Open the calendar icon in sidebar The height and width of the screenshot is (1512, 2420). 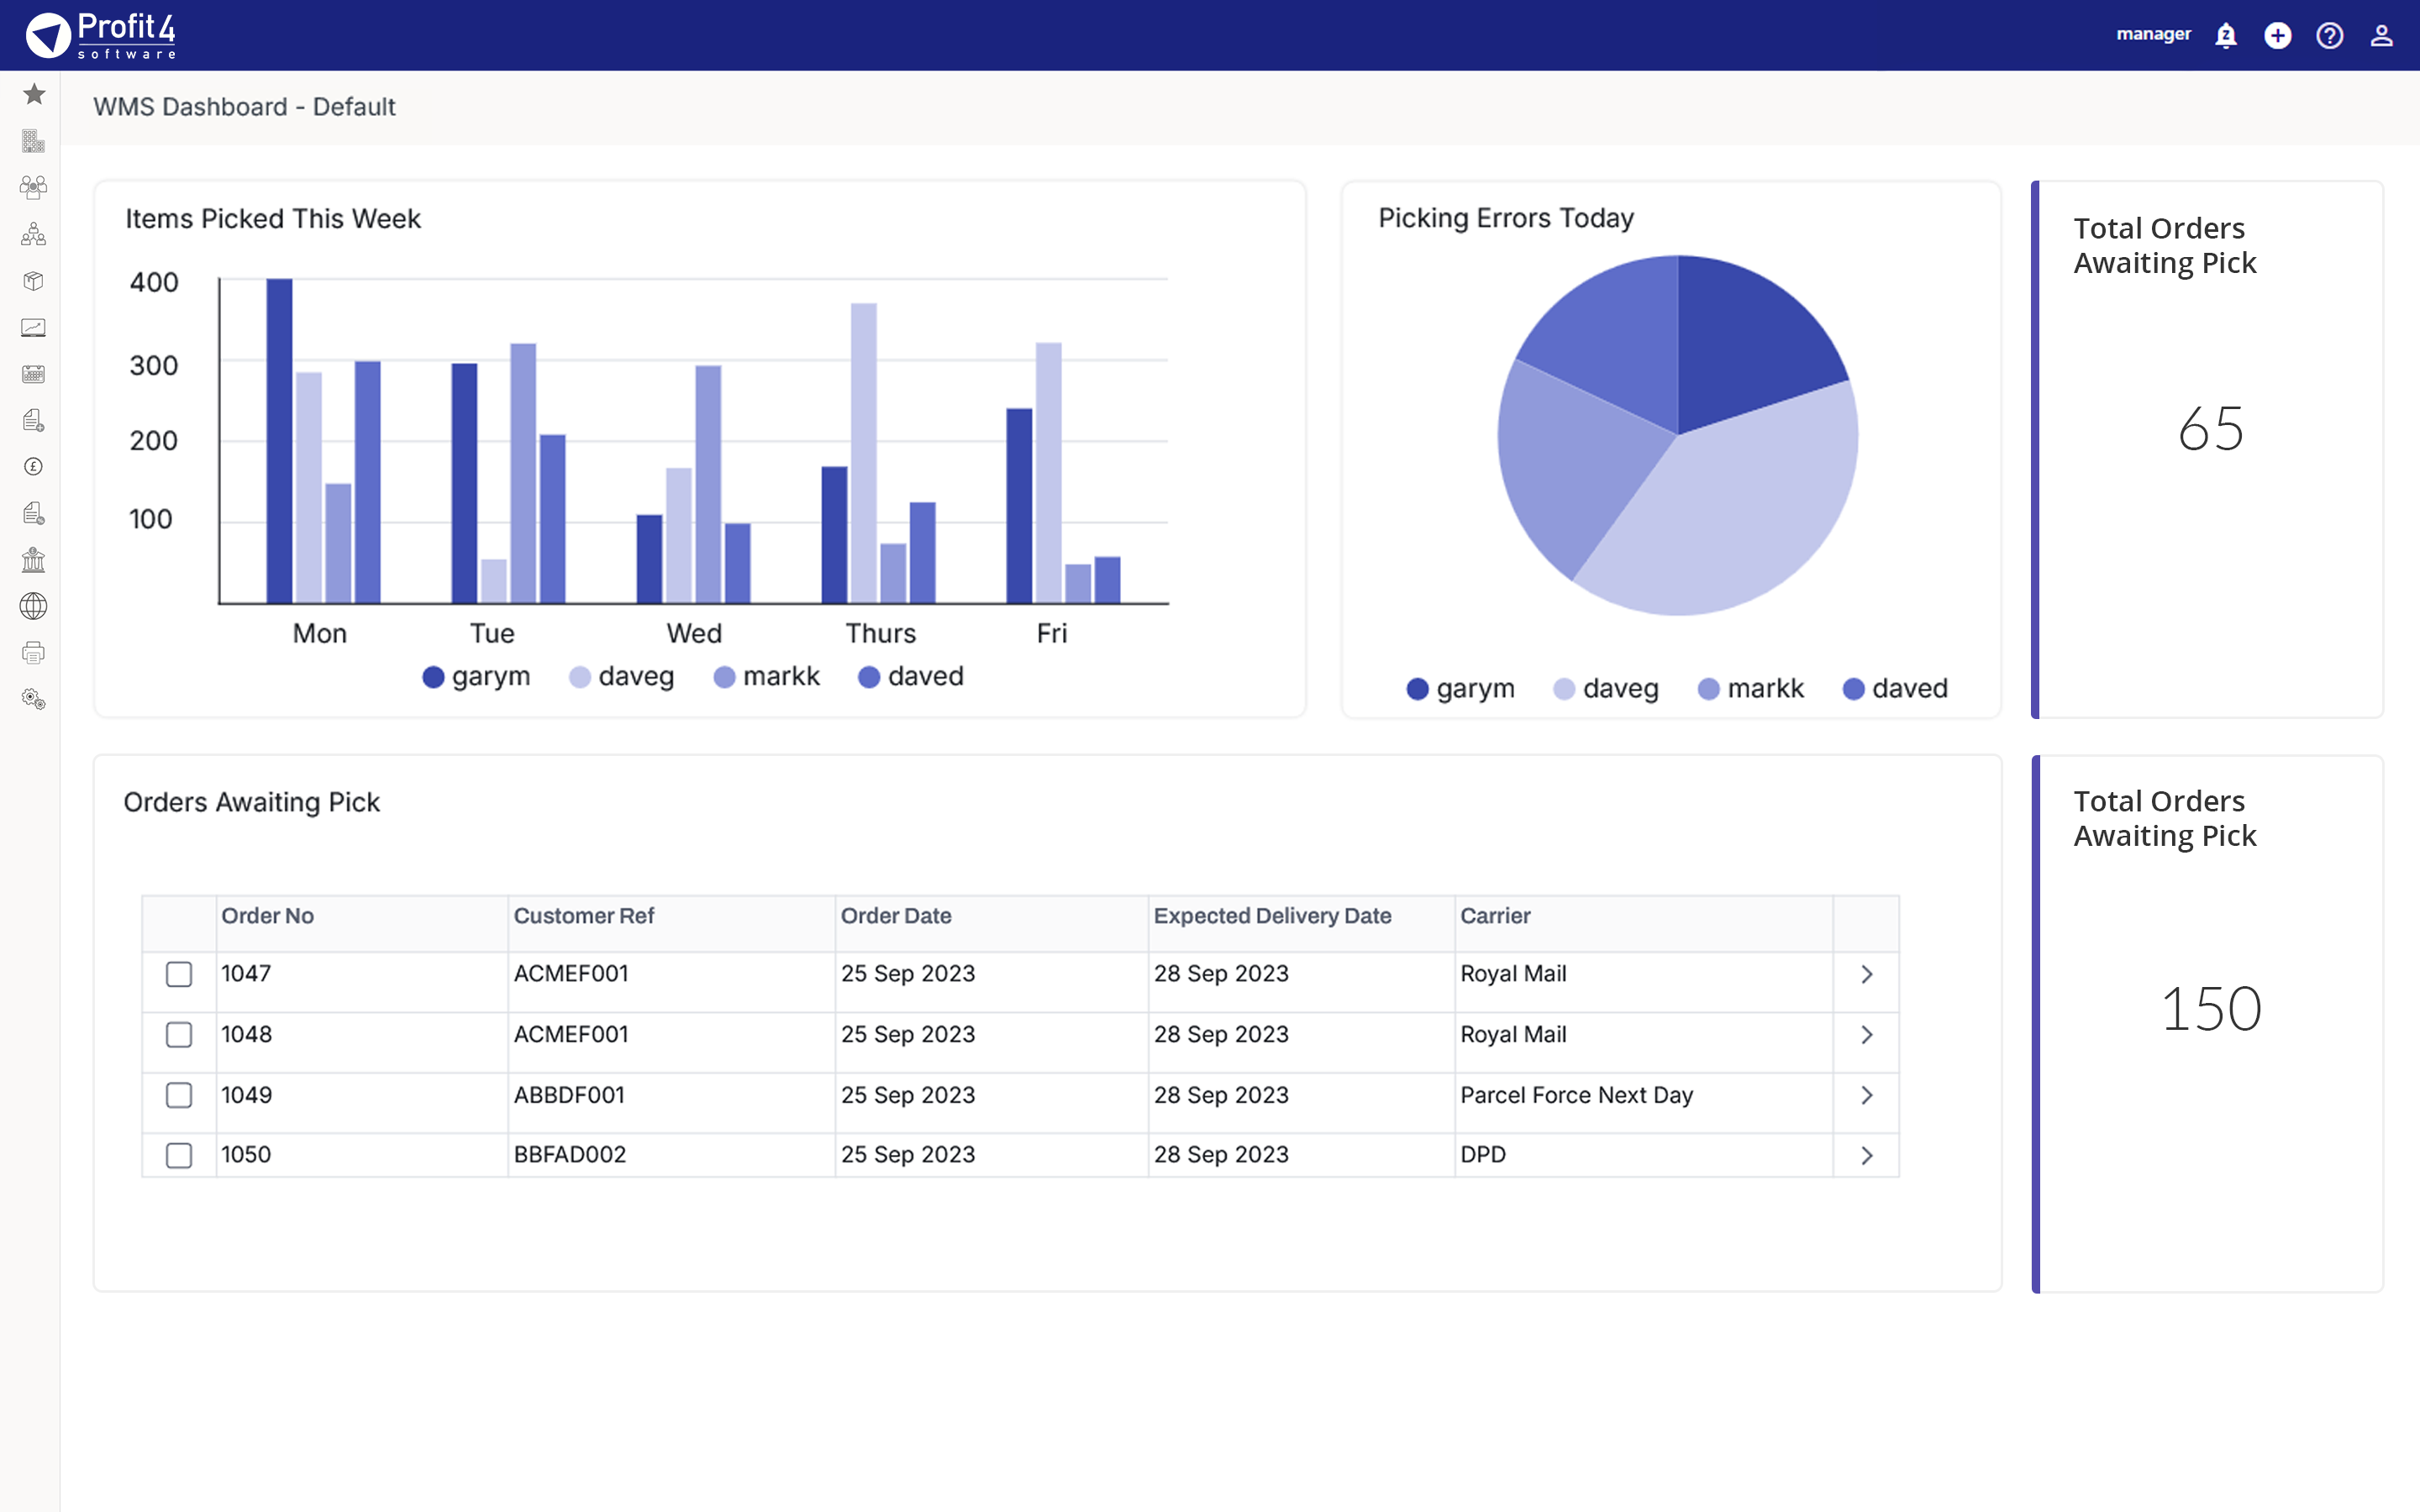34,374
